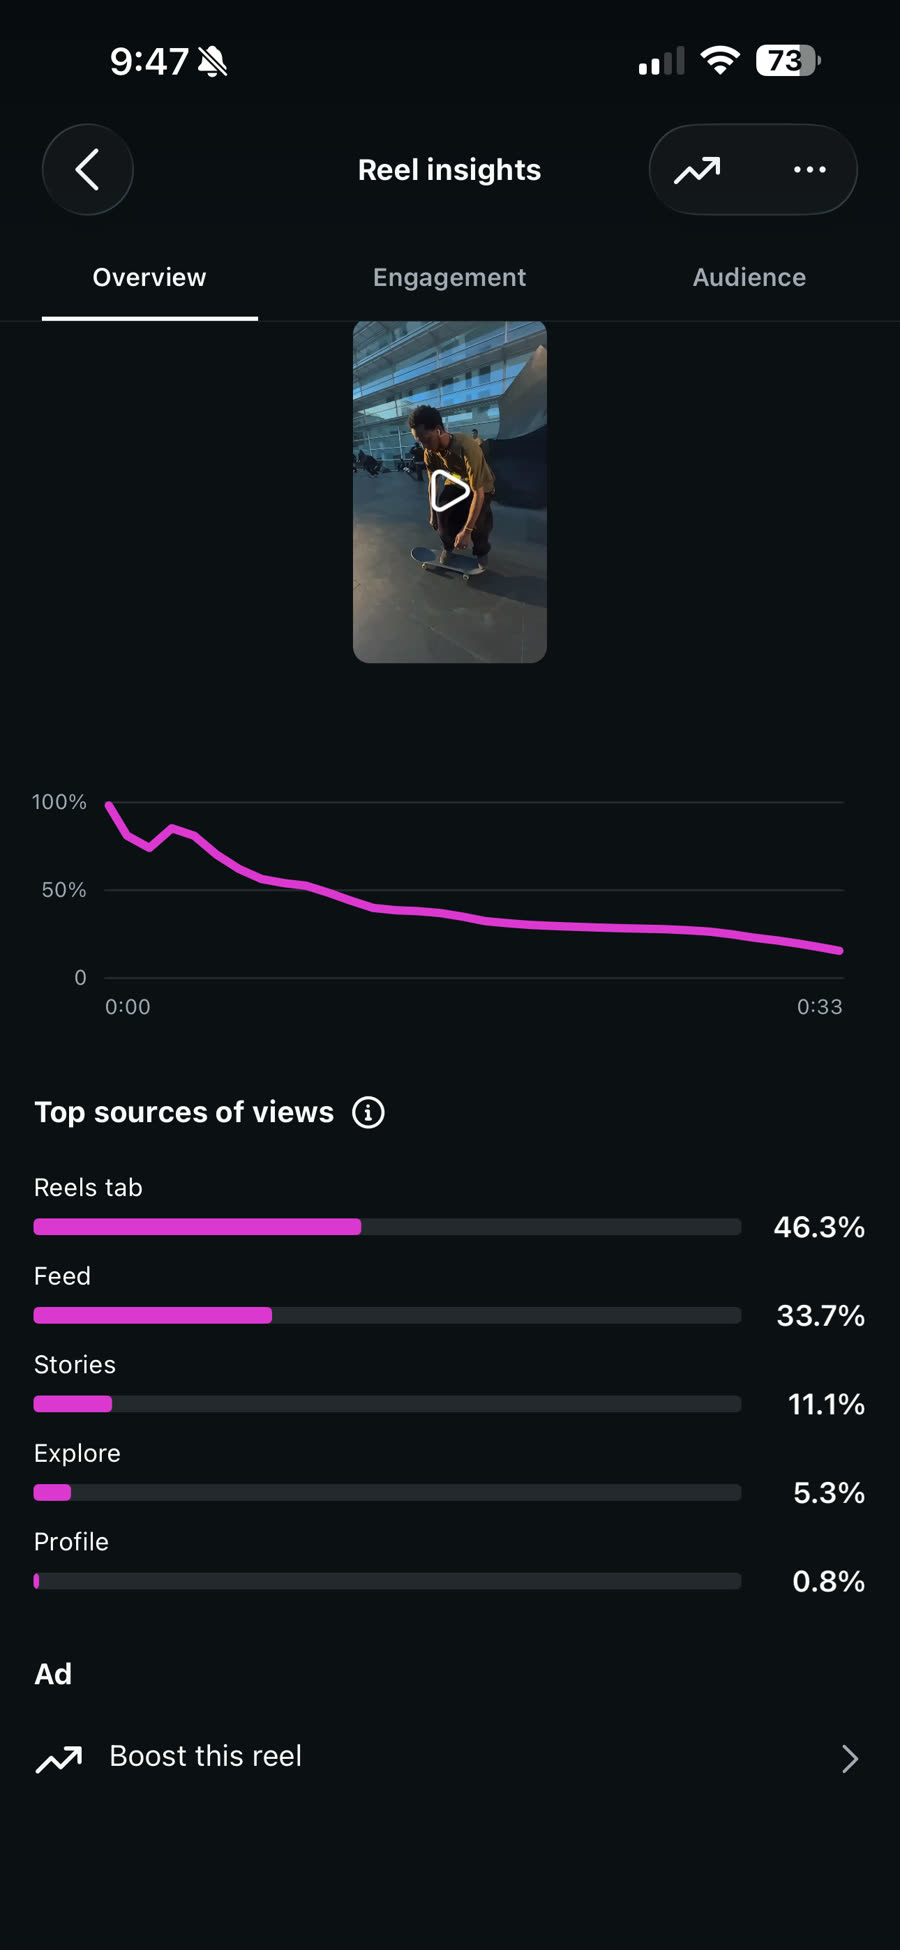Tap the Wi-Fi icon in the status bar
Screen dimensions: 900x1950
click(x=720, y=61)
